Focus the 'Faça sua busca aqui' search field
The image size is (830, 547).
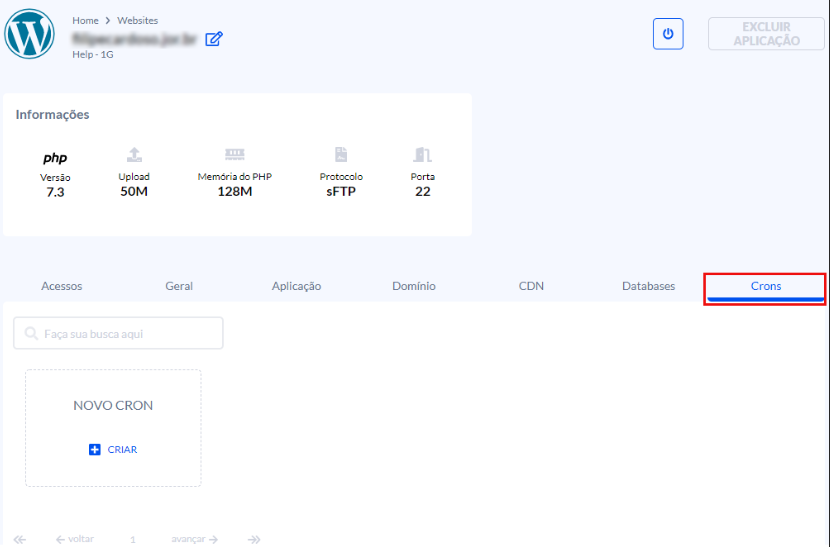click(x=118, y=333)
